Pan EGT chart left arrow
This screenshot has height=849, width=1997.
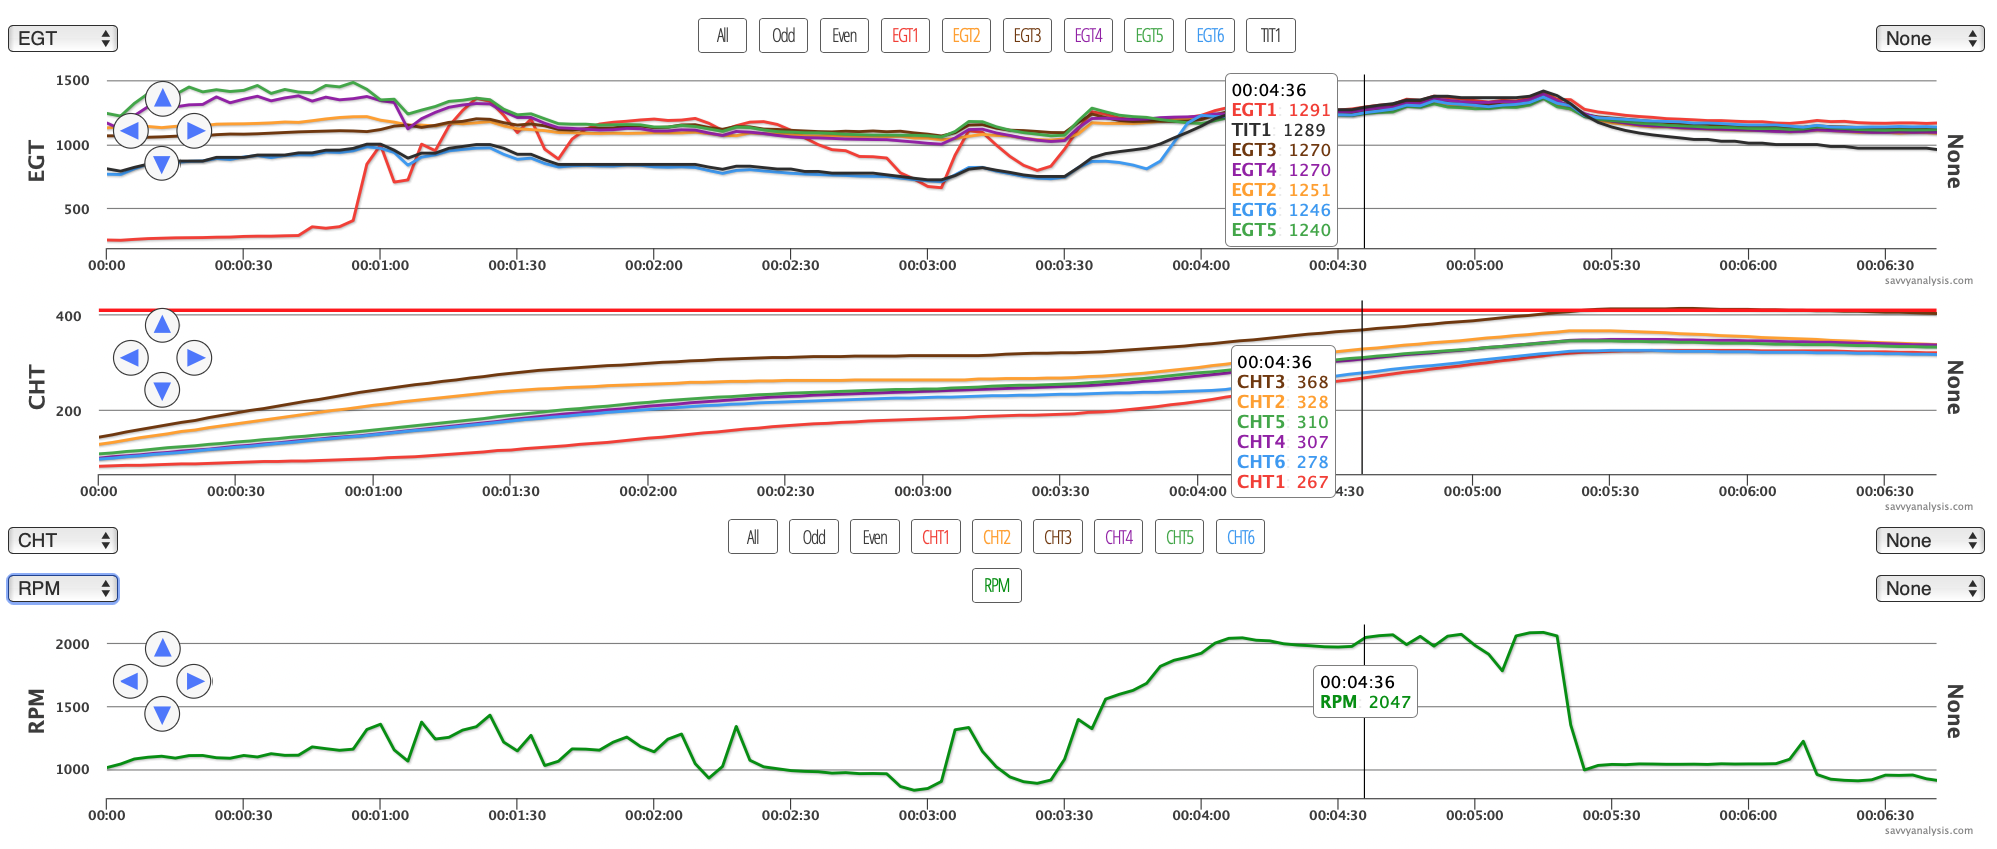click(x=130, y=131)
